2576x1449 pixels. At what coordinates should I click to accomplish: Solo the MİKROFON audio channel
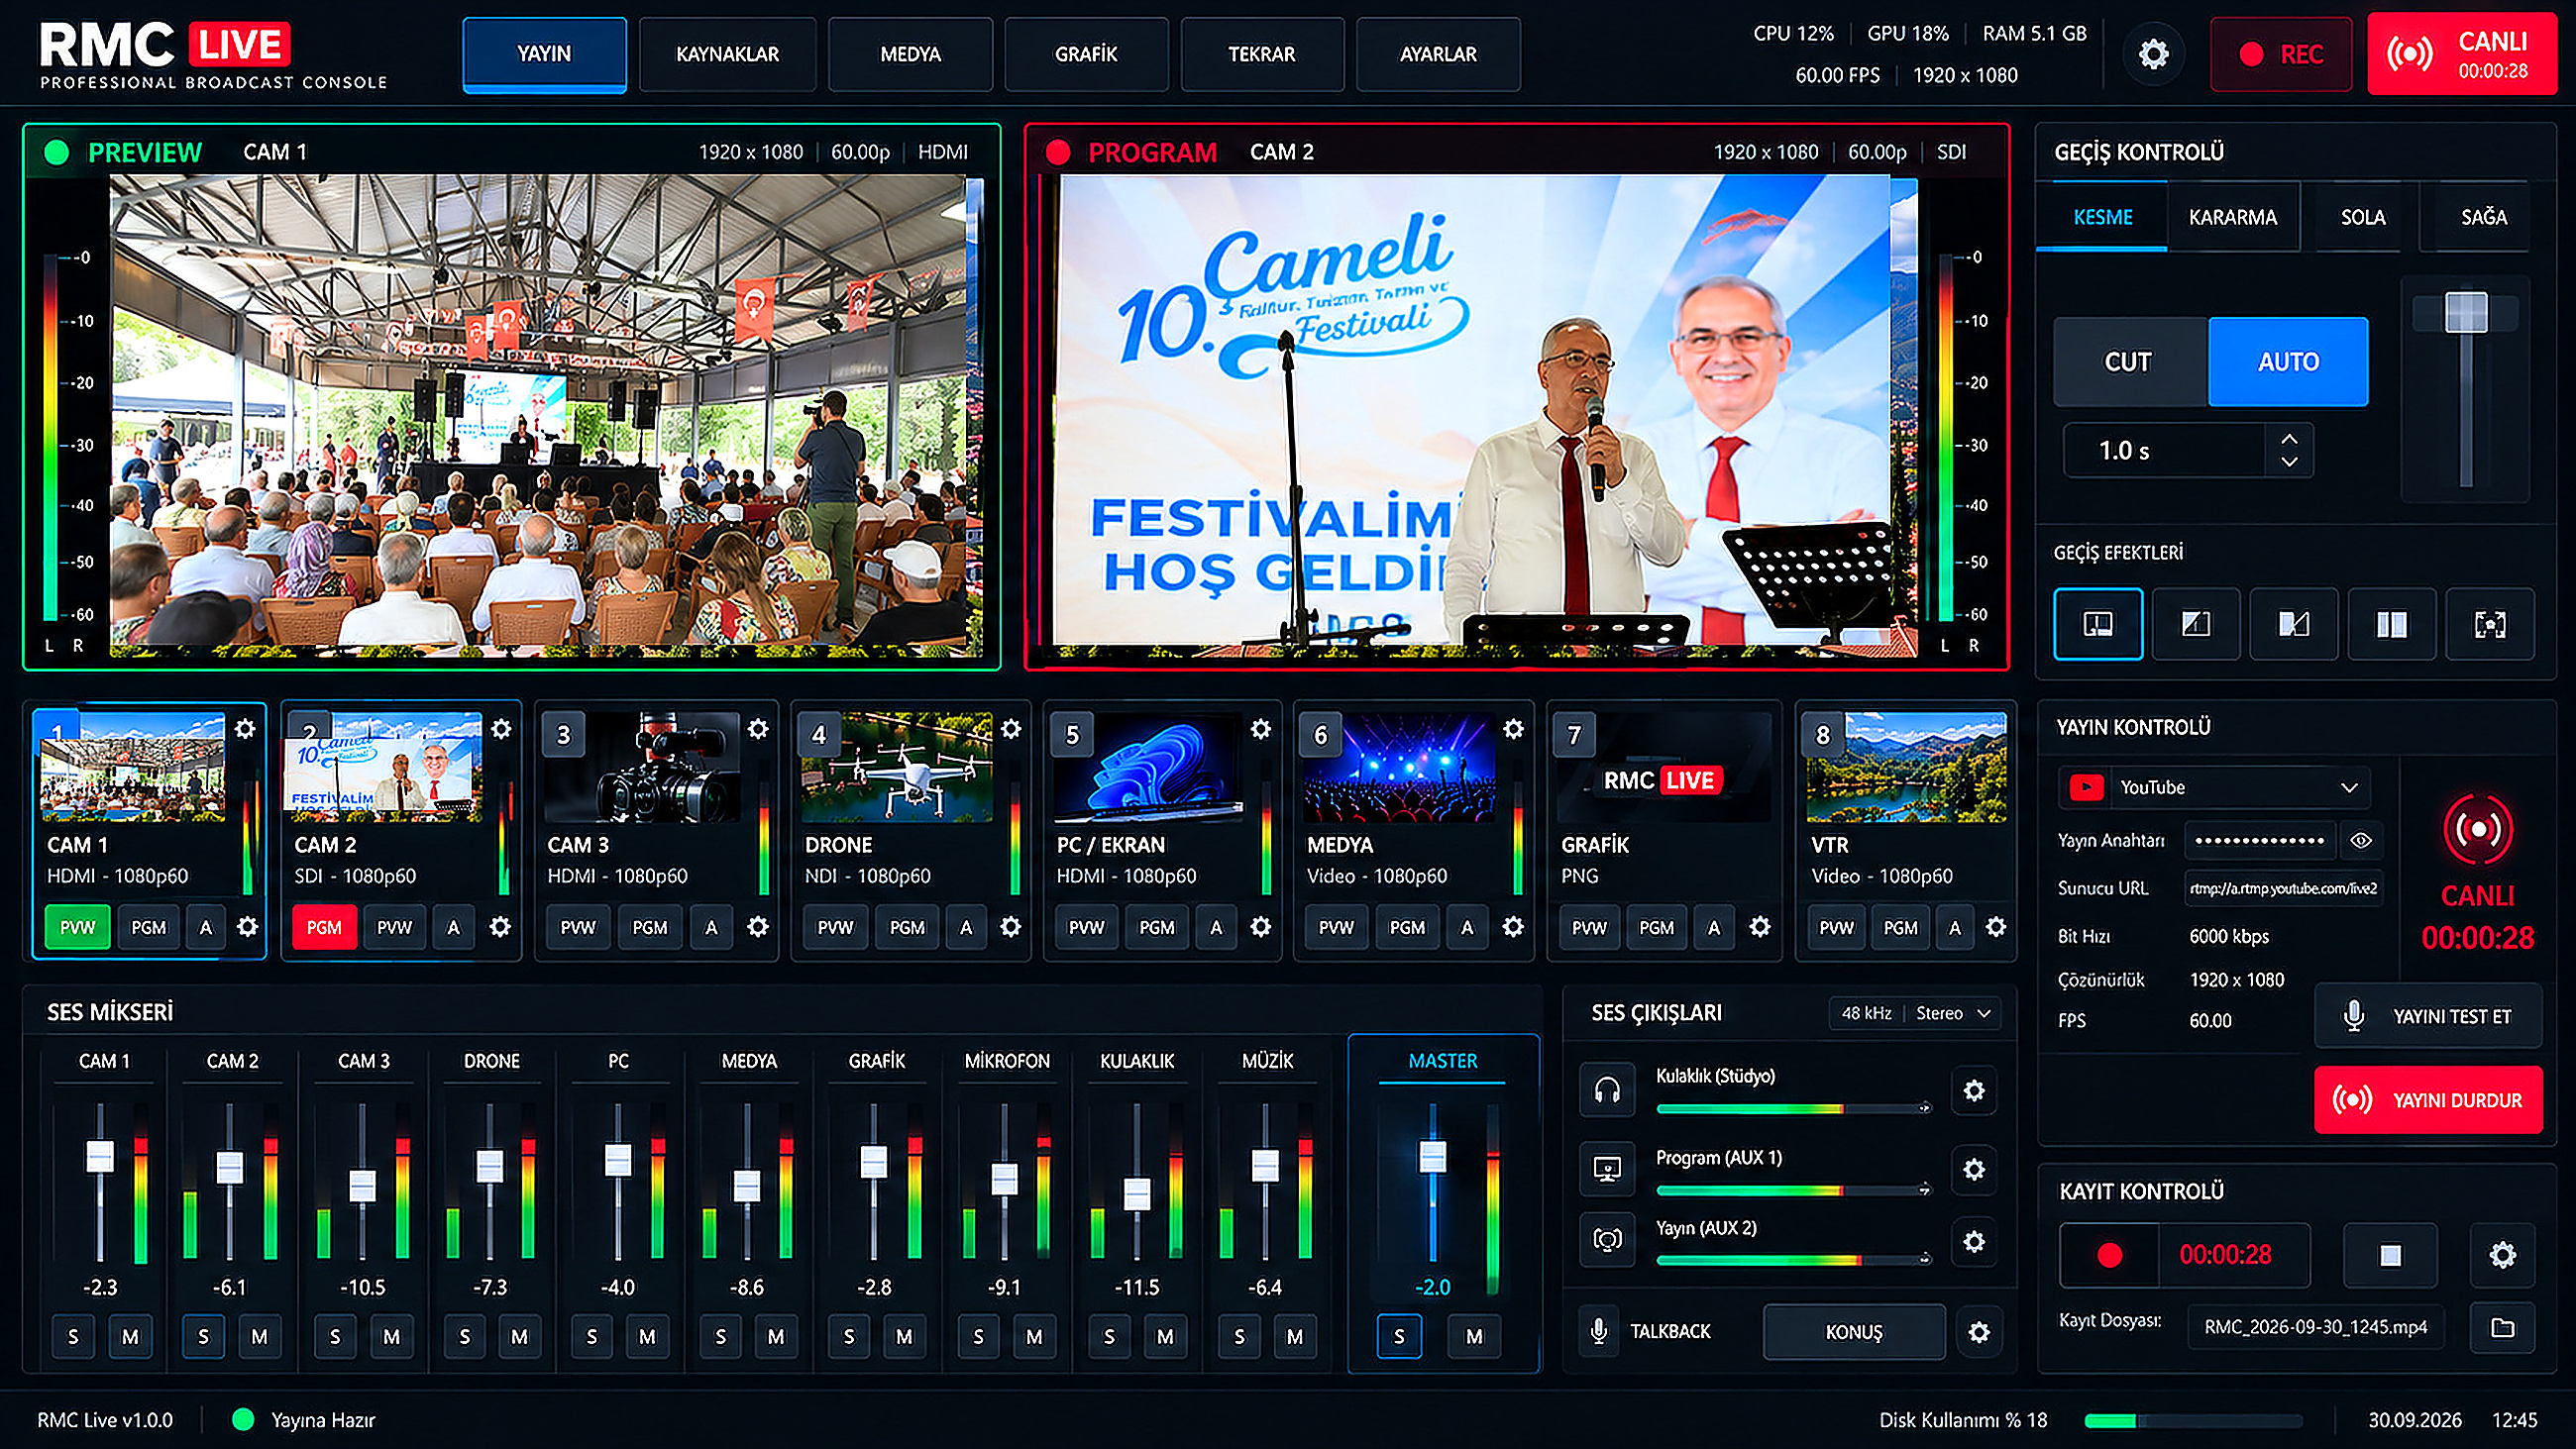click(x=978, y=1337)
